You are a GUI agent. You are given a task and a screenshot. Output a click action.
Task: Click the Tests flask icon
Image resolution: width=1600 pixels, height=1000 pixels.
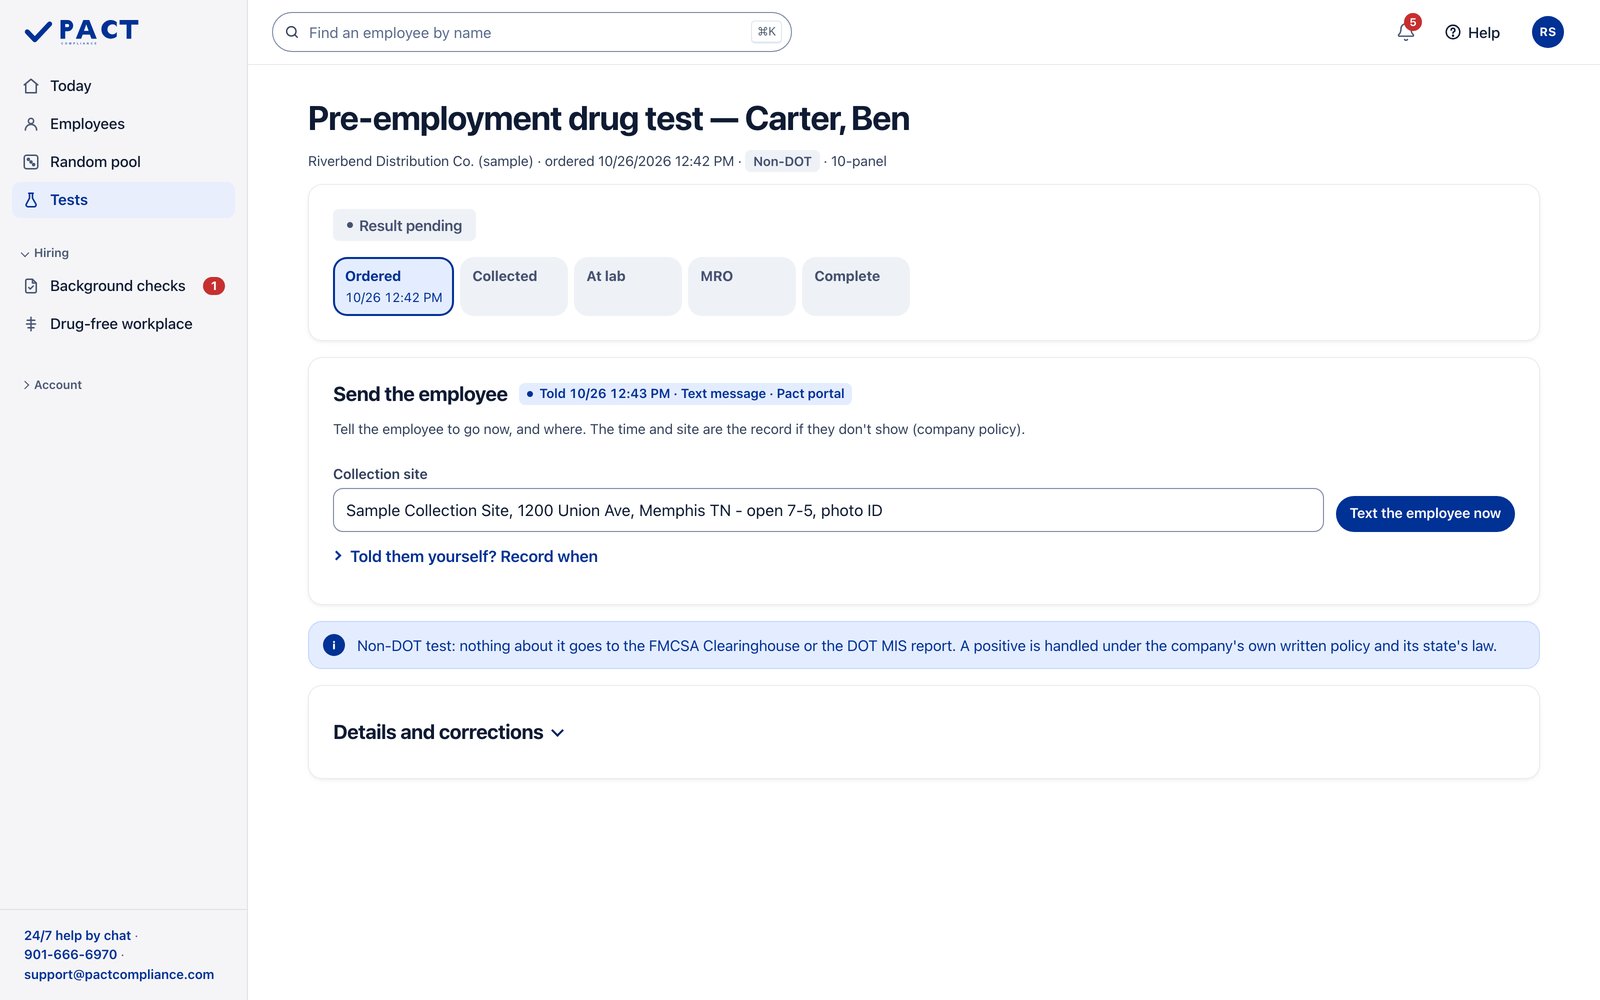pos(31,200)
